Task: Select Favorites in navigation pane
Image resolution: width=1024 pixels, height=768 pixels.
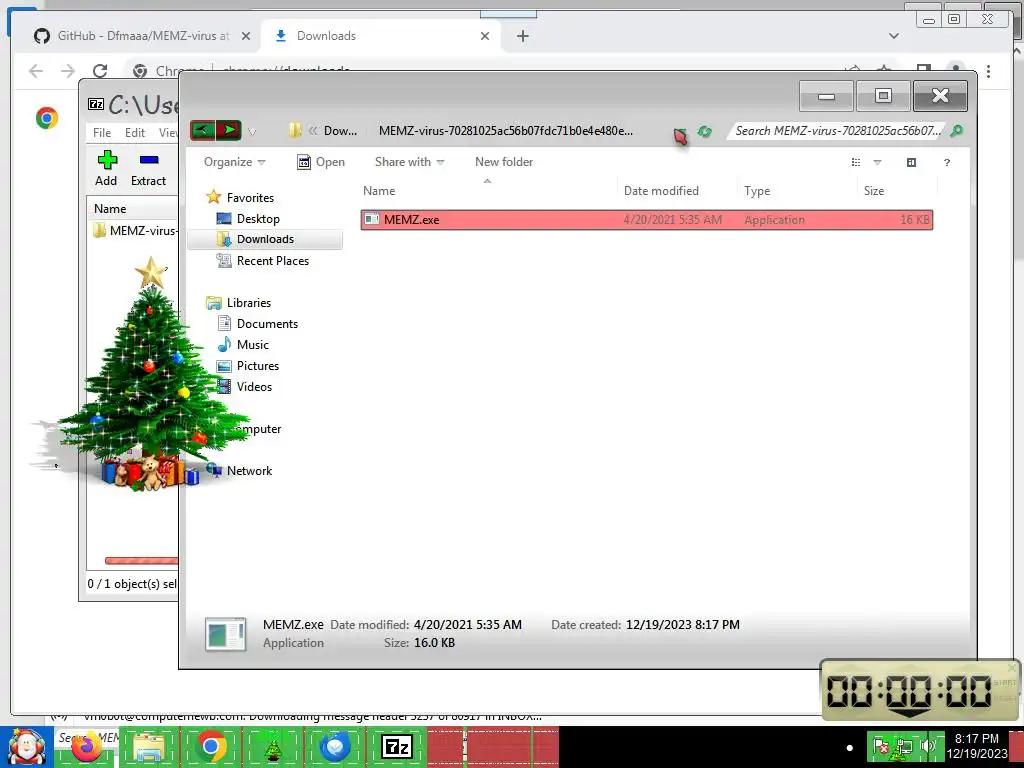Action: [x=240, y=197]
